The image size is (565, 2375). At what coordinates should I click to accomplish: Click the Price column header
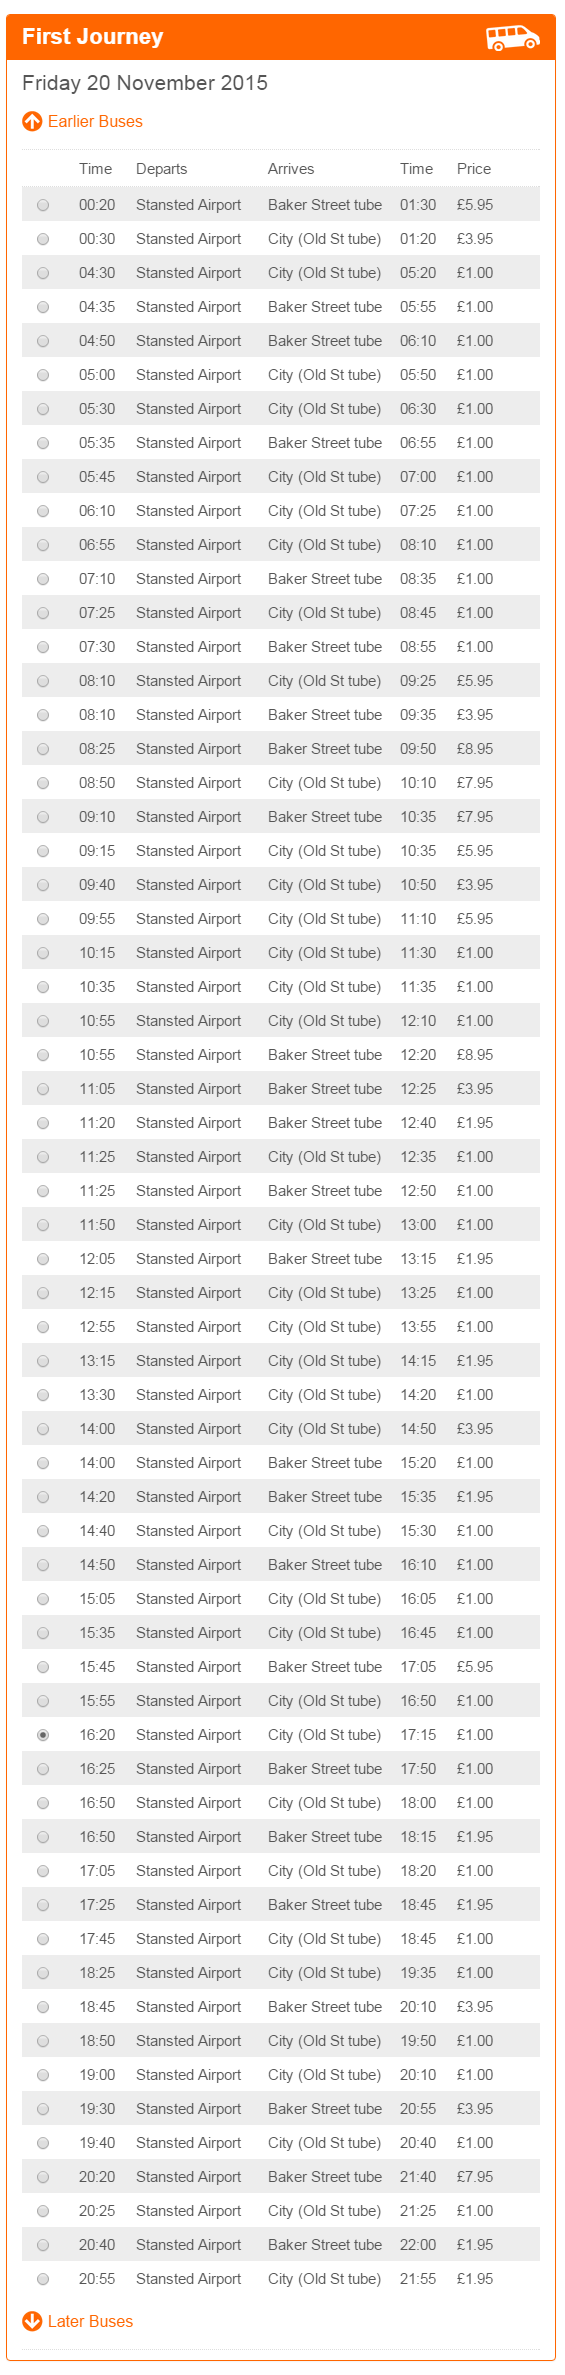(474, 169)
